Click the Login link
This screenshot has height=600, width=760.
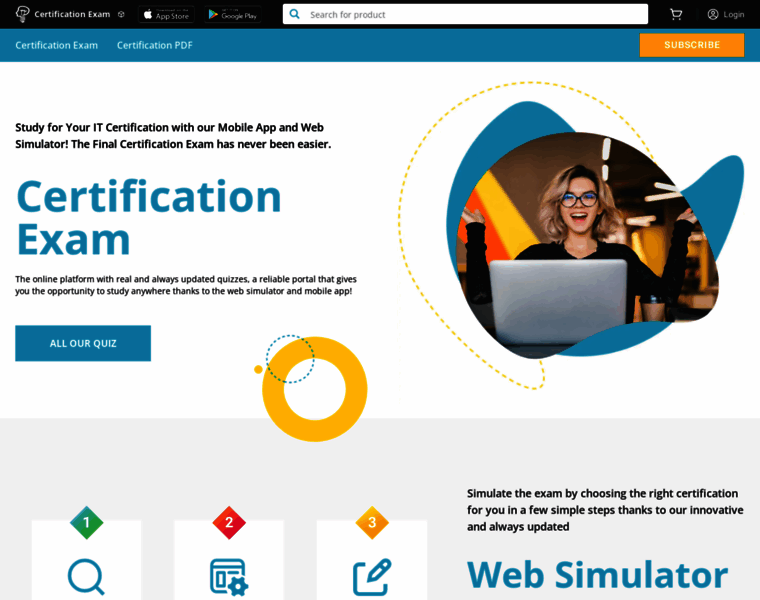(x=734, y=14)
